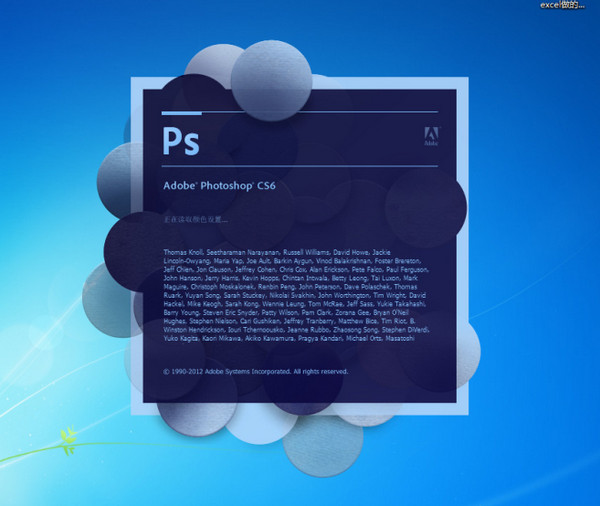Screen dimensions: 600x506
Task: Click the name "Russell Williams" in credits
Action: (x=306, y=252)
